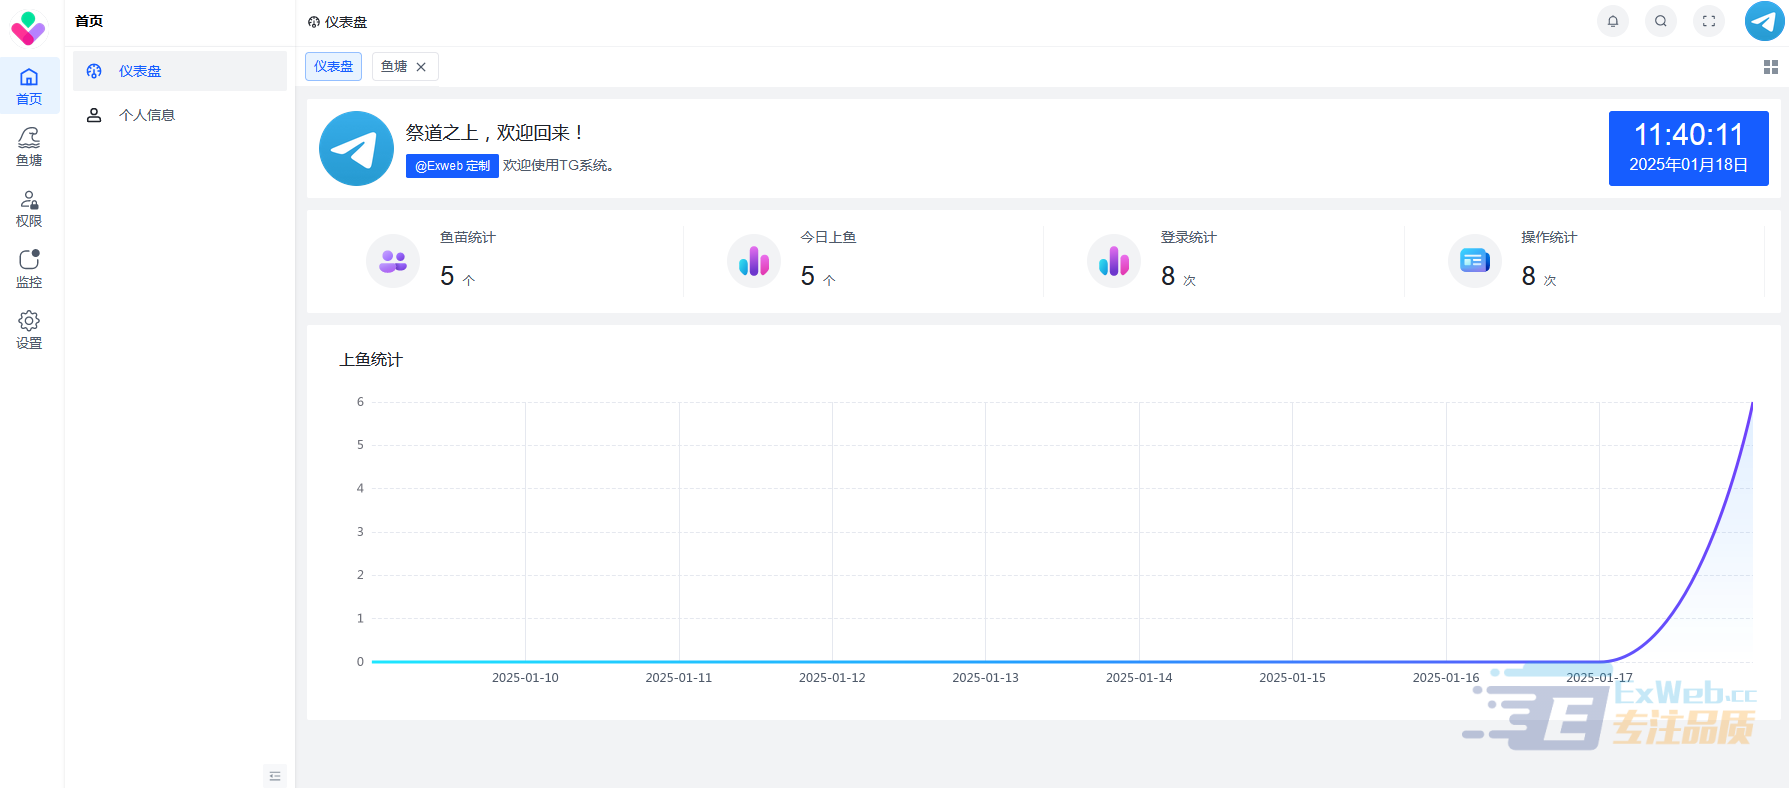Click the 仪表盘 breadcrumb in header

(x=338, y=22)
